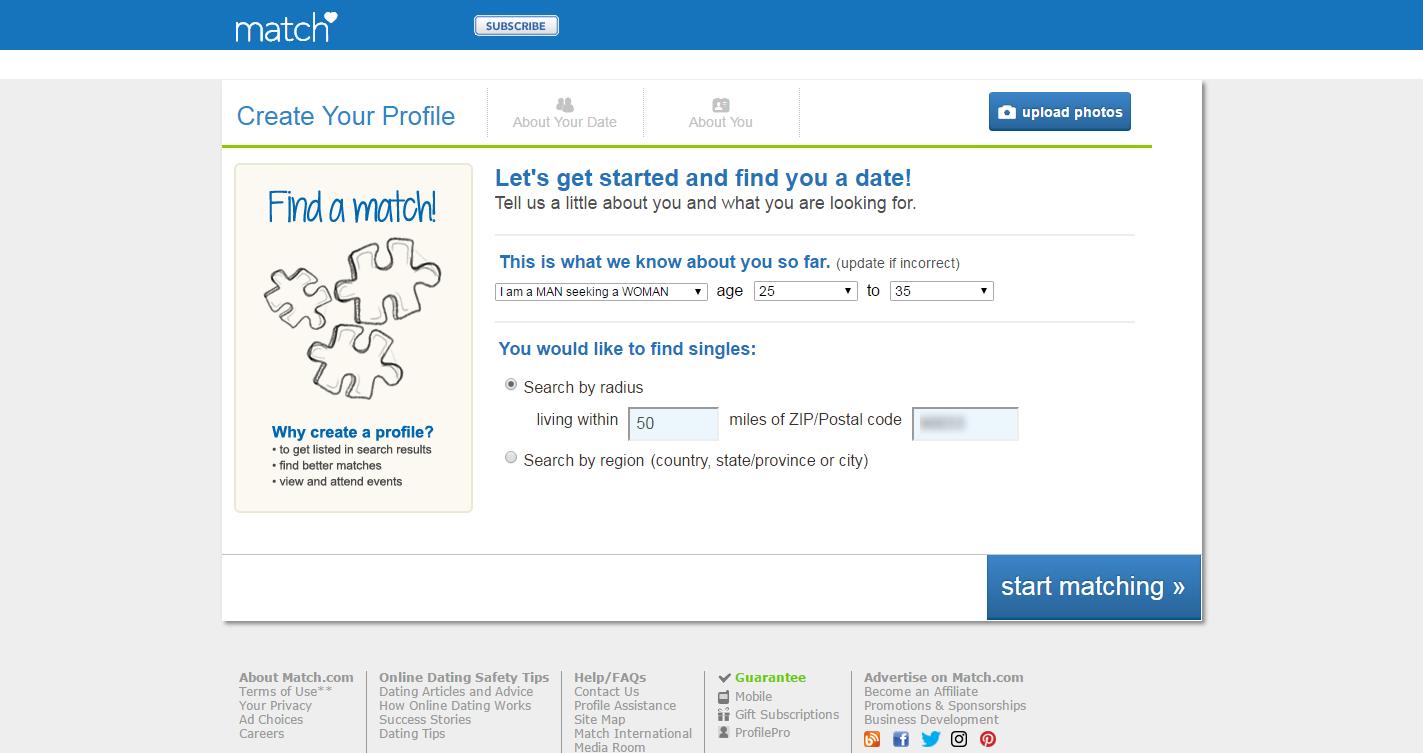Open the Contact Us link
1423x753 pixels.
pyautogui.click(x=606, y=692)
